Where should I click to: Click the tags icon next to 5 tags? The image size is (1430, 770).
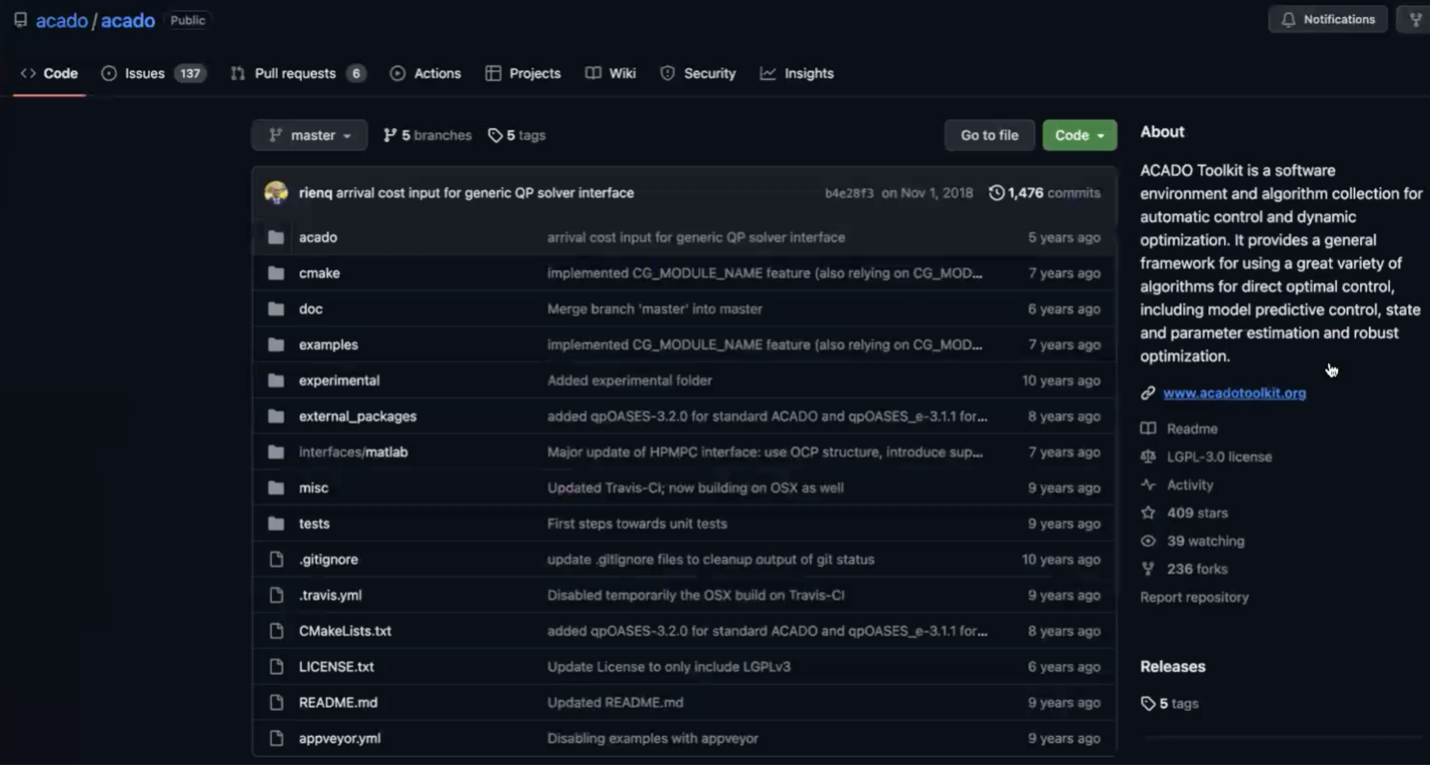tap(495, 135)
